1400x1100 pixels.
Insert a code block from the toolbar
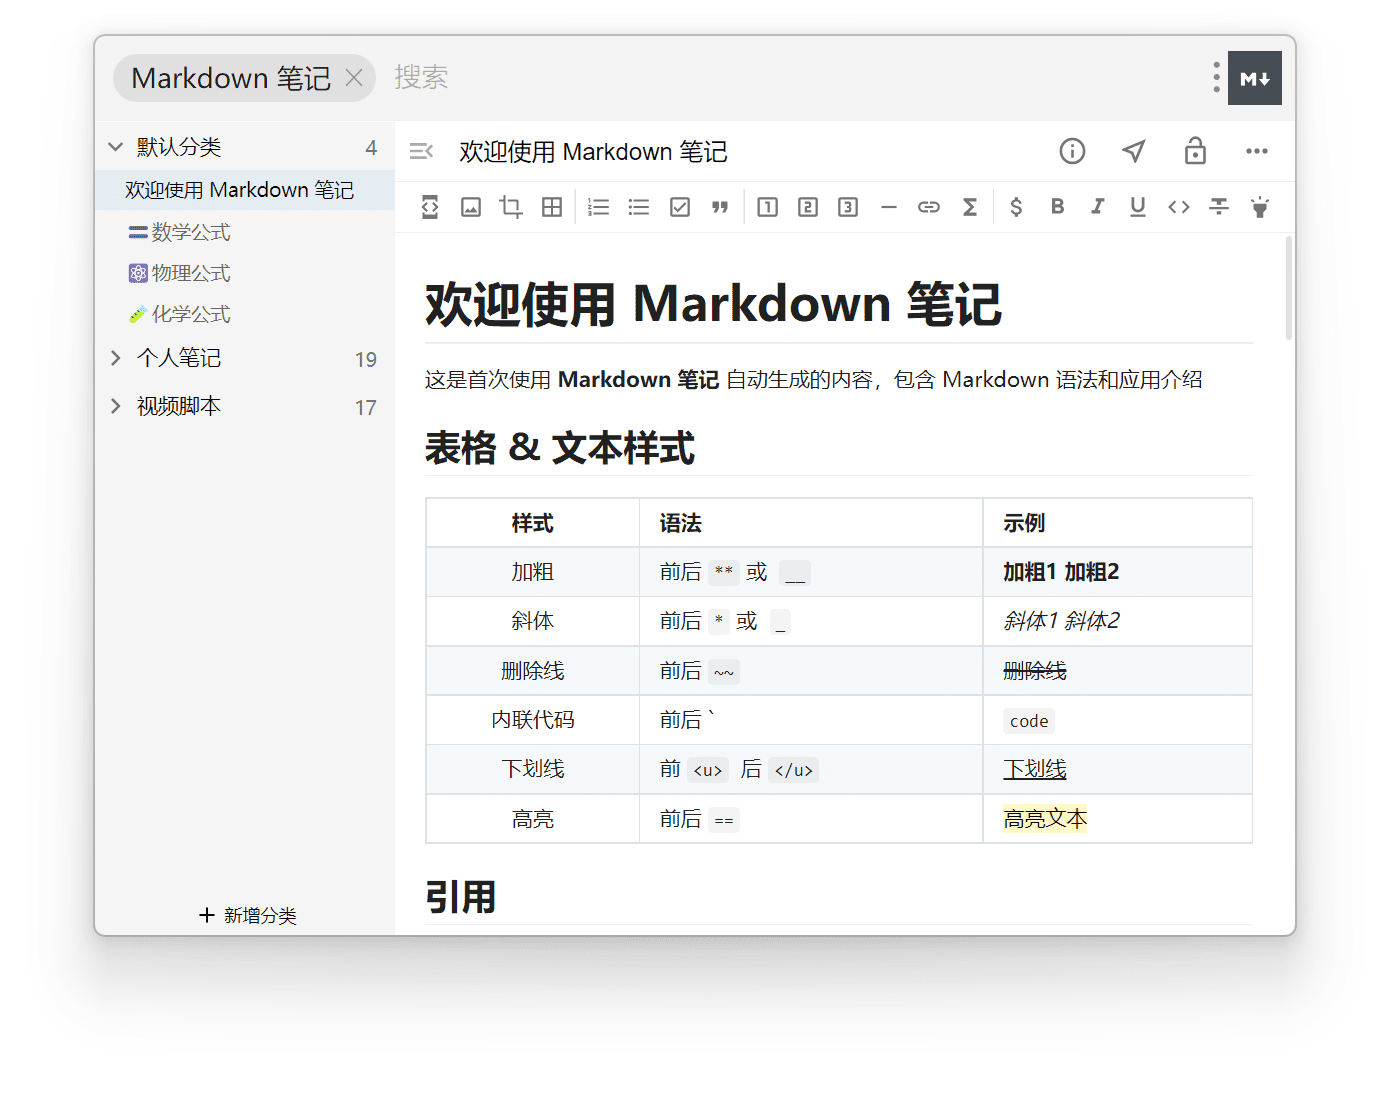click(430, 207)
